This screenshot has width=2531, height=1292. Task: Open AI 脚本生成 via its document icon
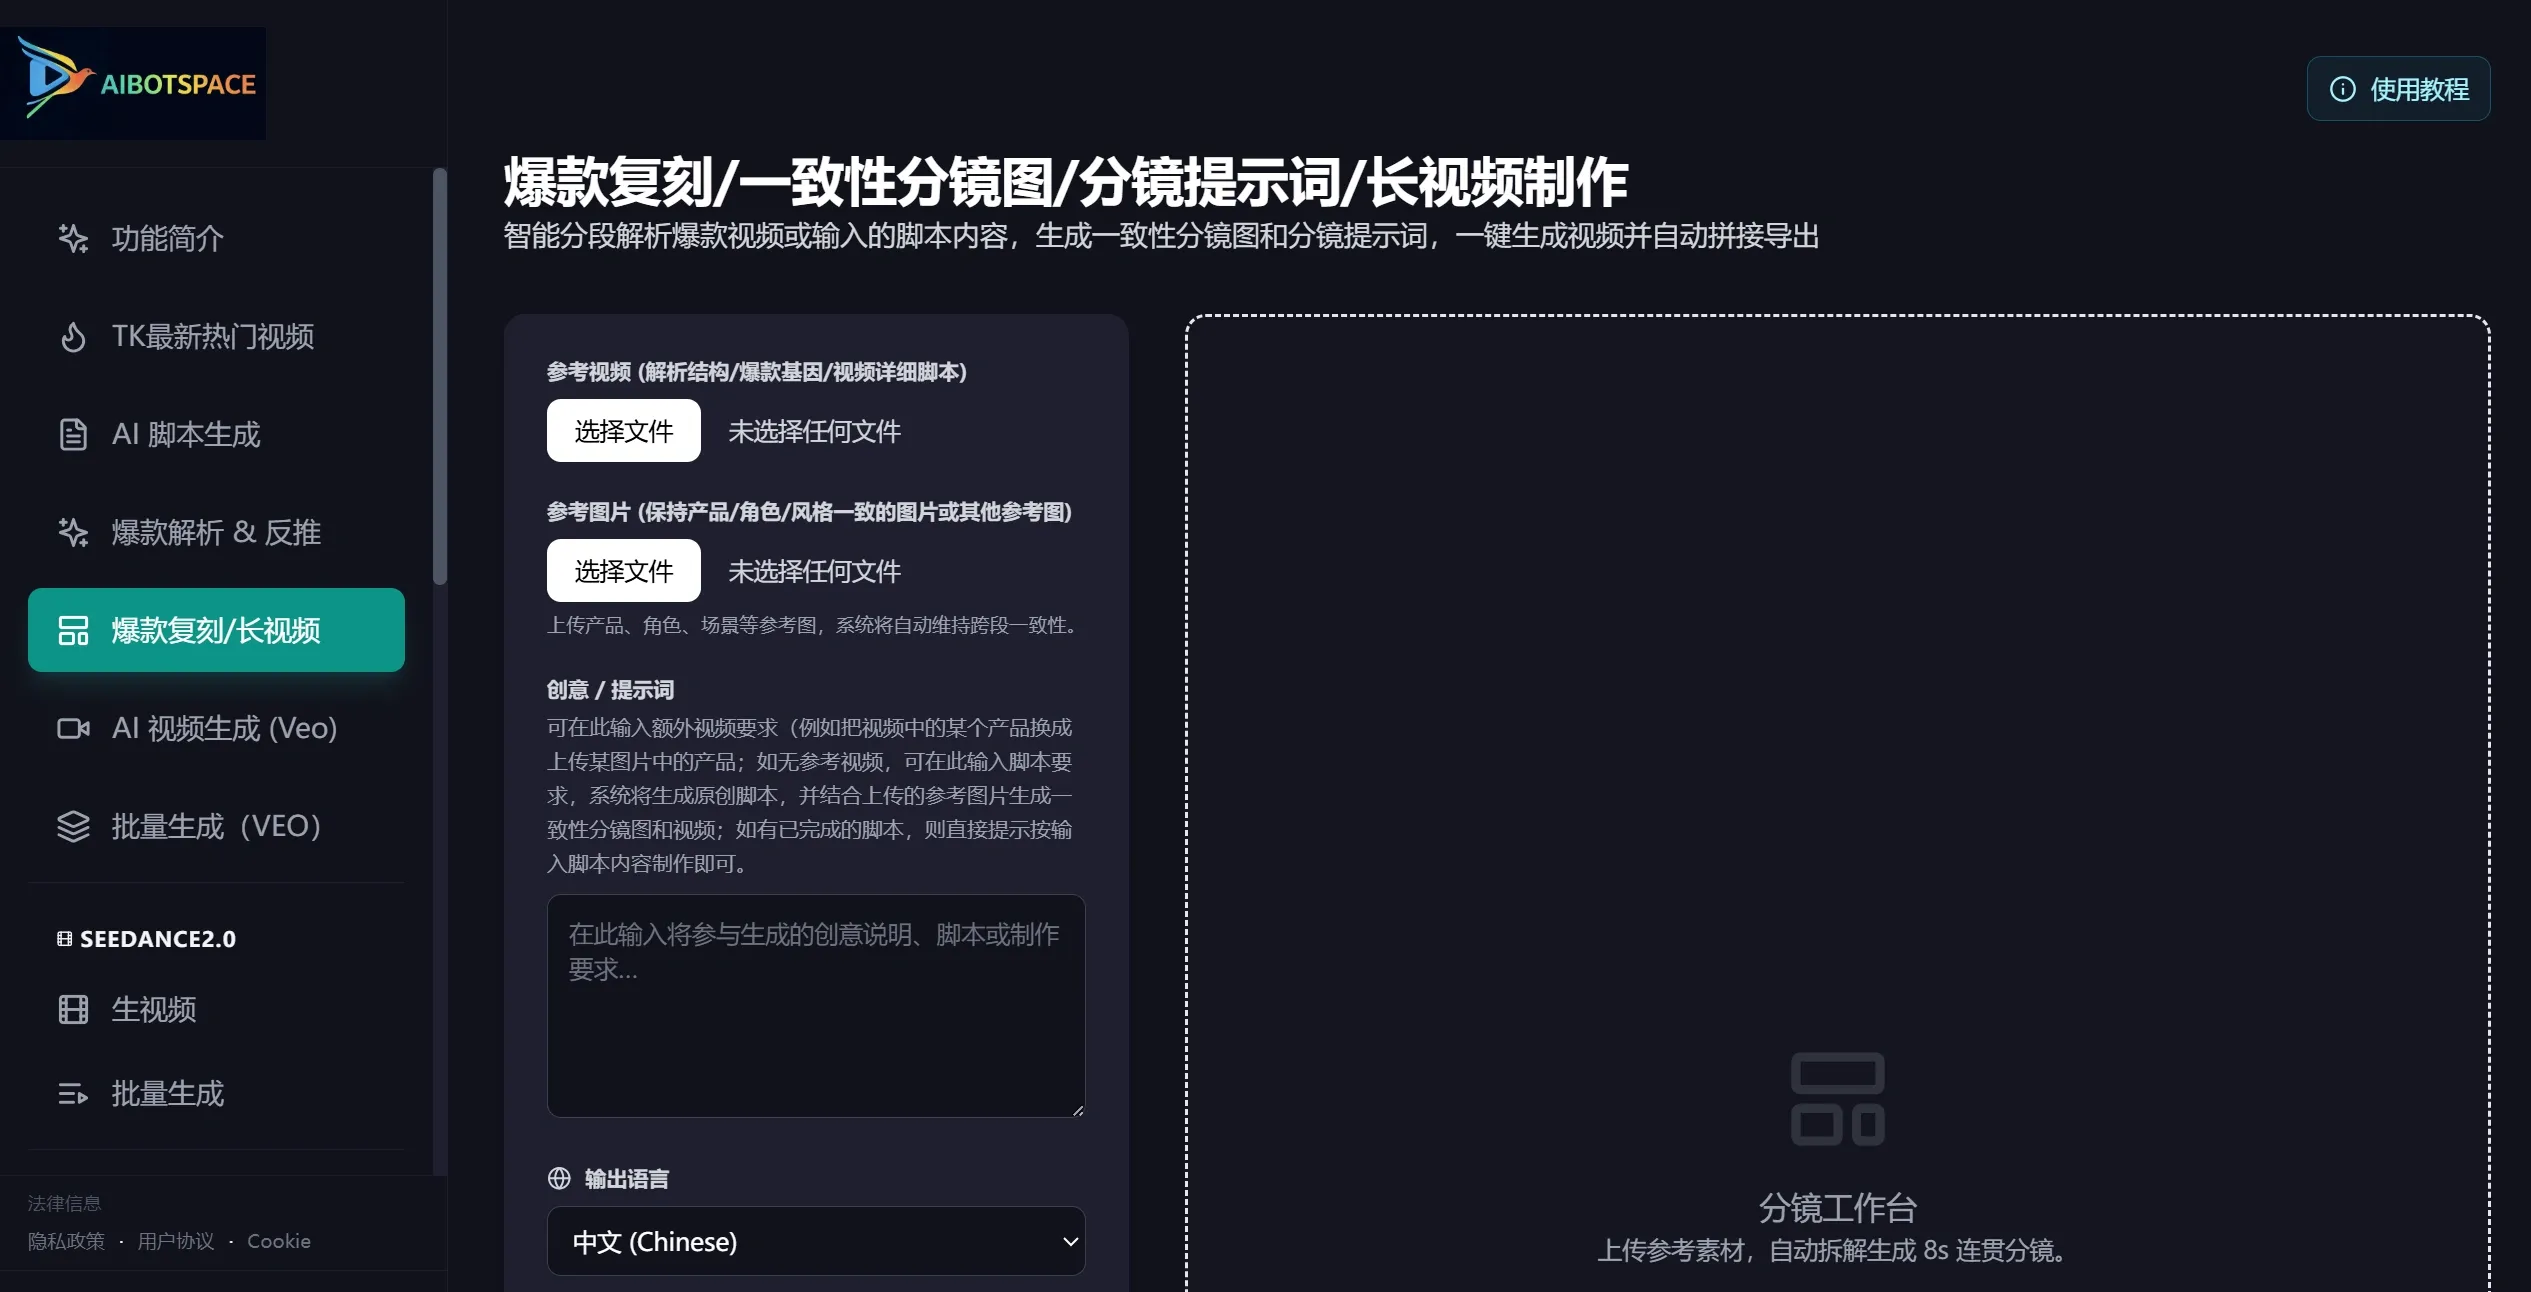(x=72, y=434)
